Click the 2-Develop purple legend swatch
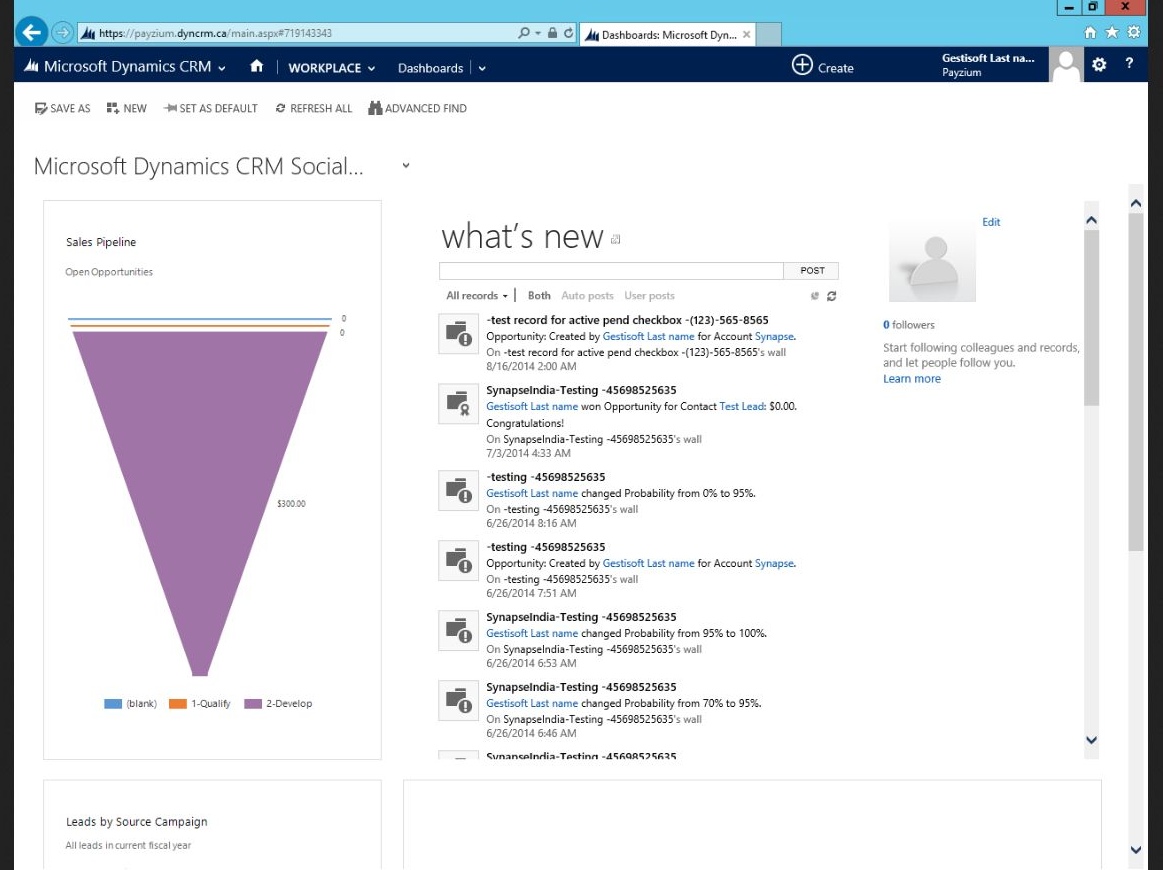Viewport: 1163px width, 870px height. (253, 704)
